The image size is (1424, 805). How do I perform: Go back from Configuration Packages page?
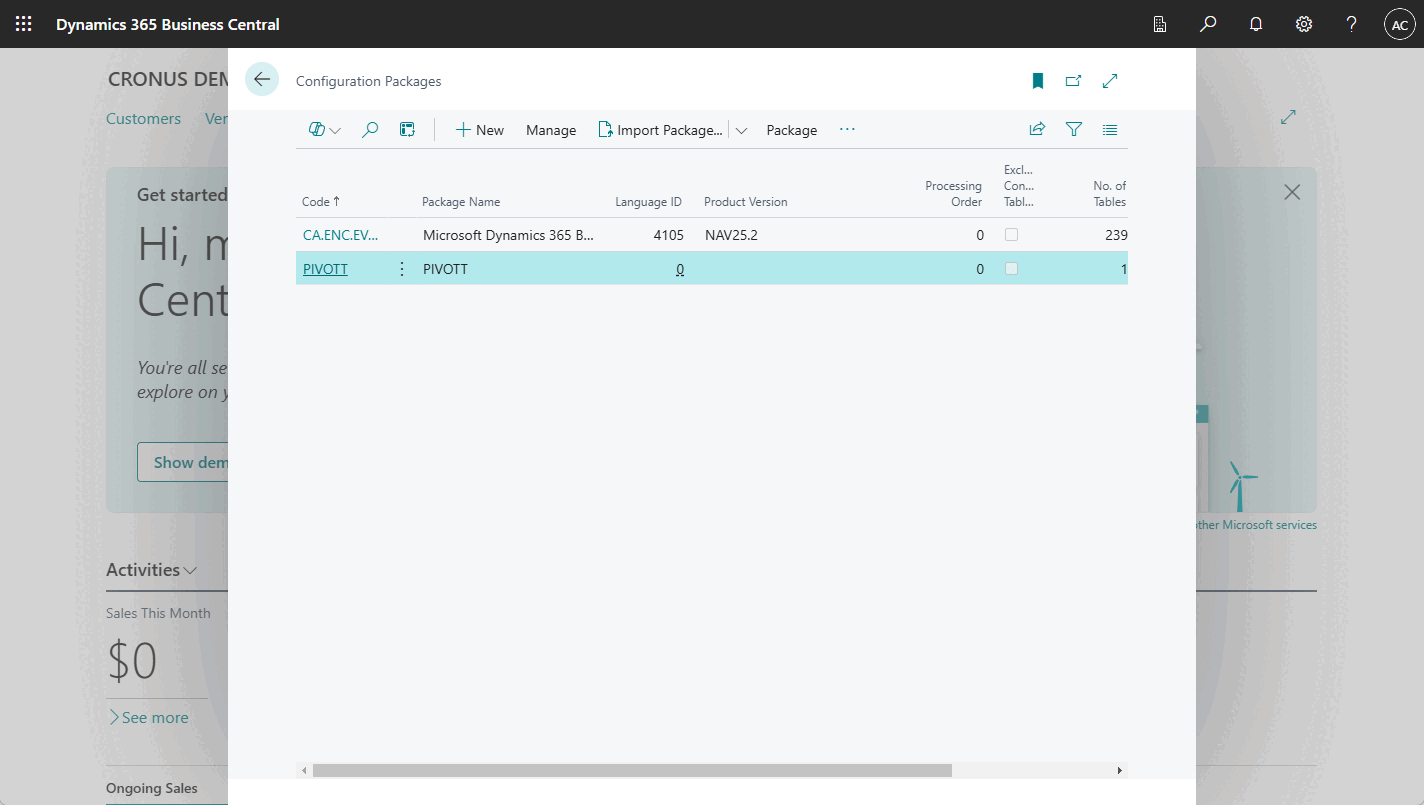(262, 80)
